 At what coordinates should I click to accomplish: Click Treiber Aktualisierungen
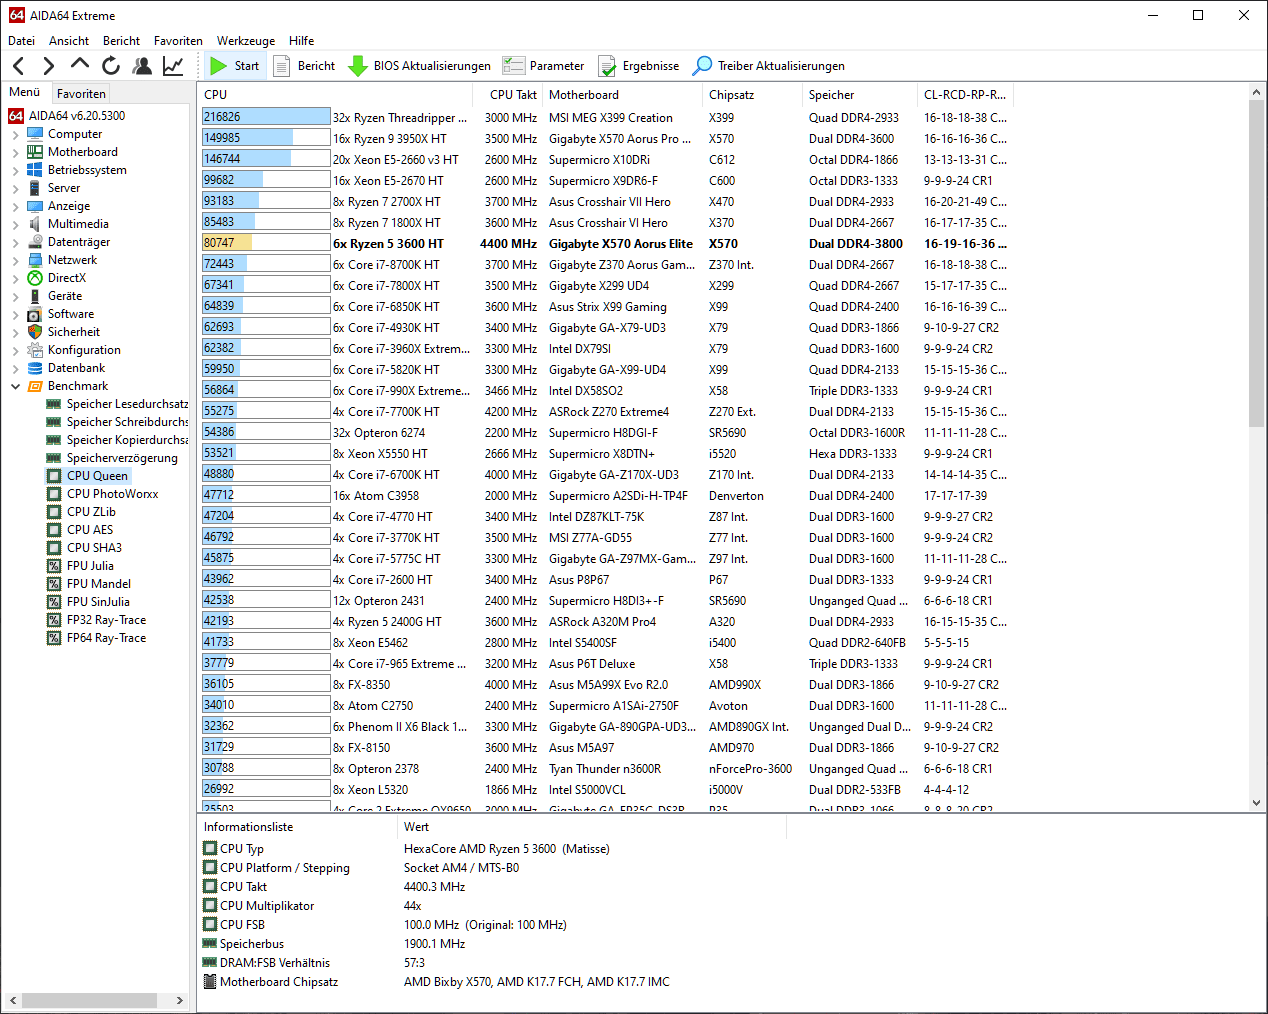tap(768, 66)
